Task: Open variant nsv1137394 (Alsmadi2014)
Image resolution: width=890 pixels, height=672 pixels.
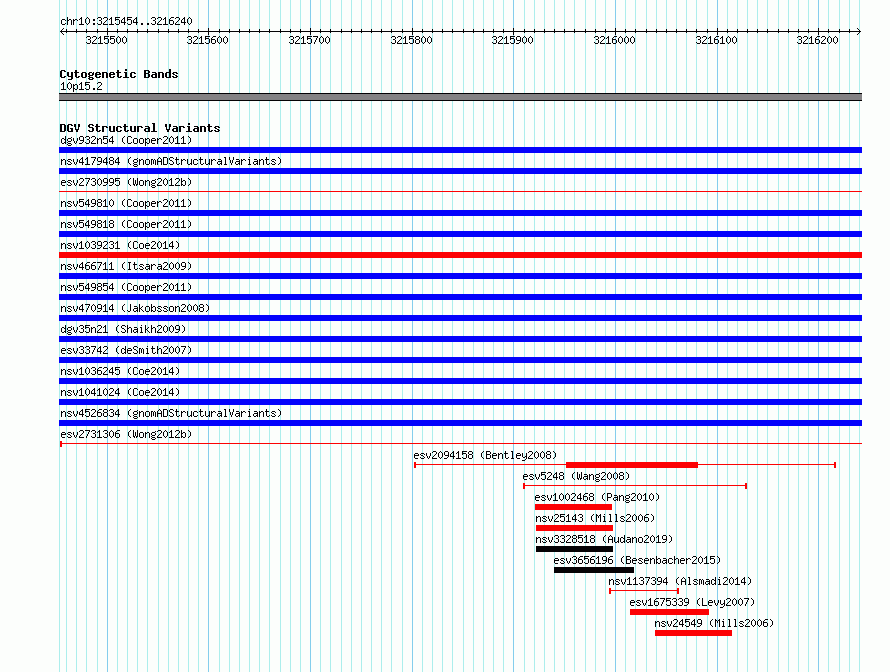Action: coord(680,581)
